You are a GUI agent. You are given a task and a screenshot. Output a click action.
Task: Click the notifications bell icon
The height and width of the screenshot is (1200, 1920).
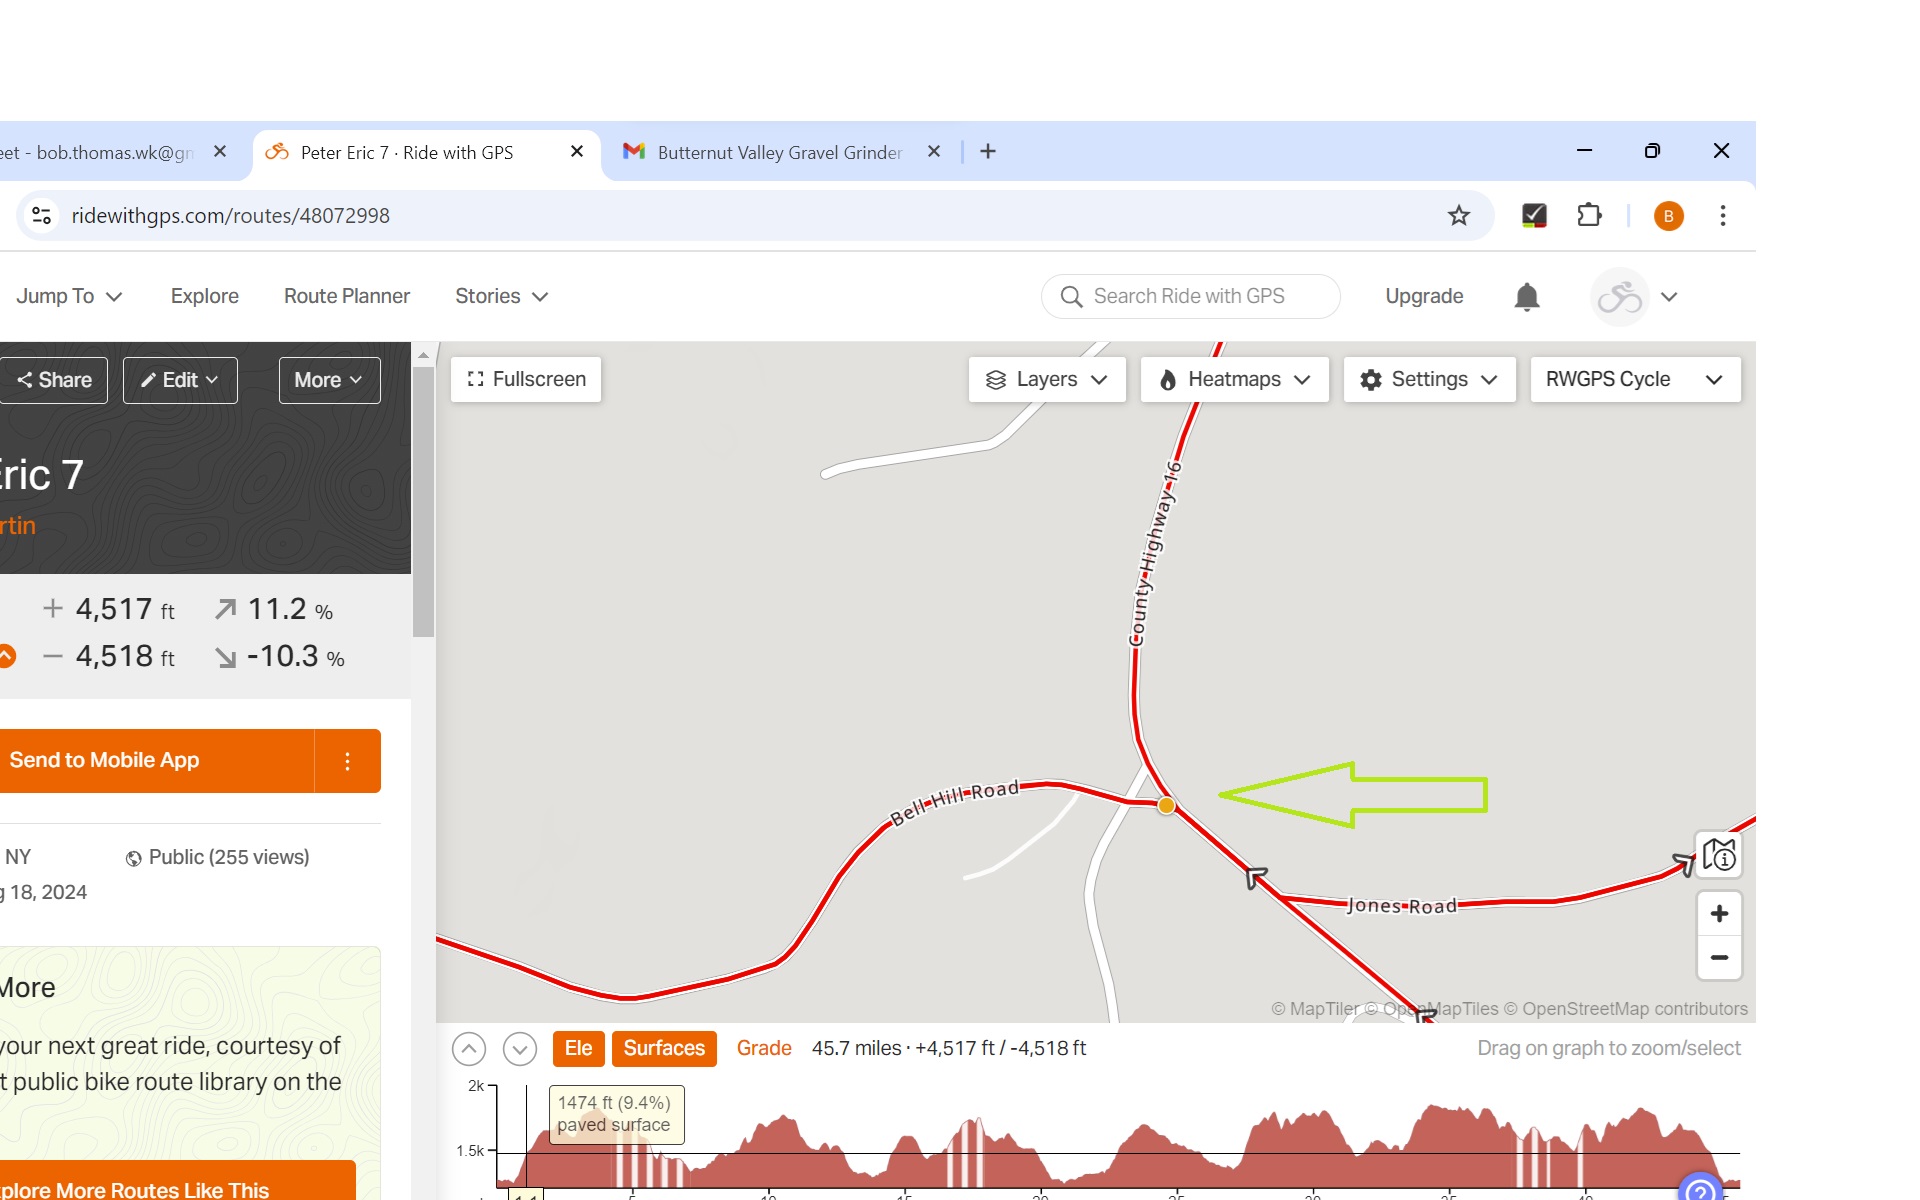(x=1526, y=297)
